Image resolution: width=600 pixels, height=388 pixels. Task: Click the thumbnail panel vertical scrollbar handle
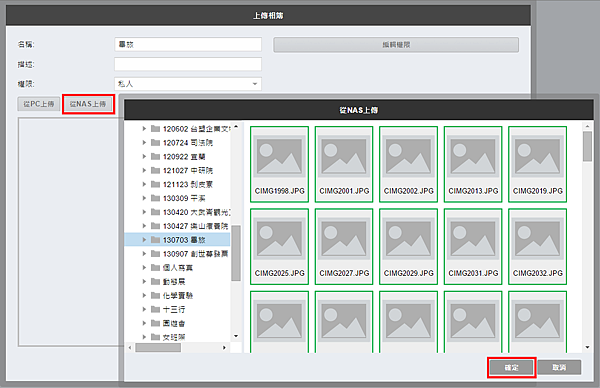pyautogui.click(x=587, y=146)
